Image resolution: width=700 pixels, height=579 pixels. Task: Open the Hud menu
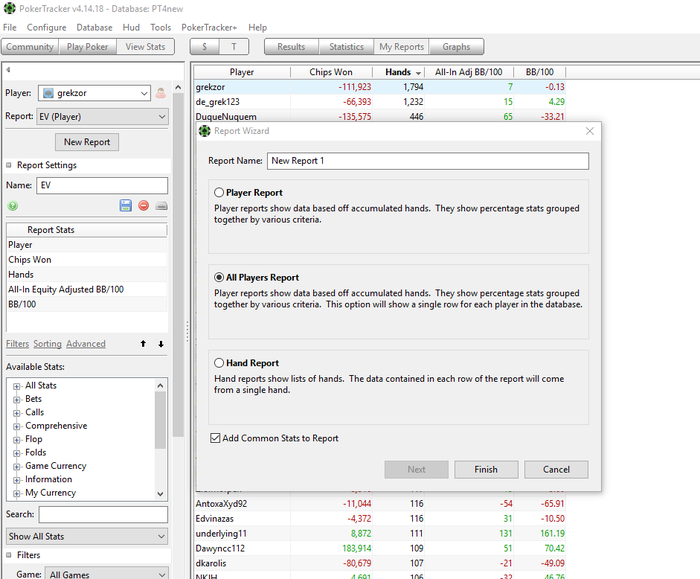coord(131,27)
